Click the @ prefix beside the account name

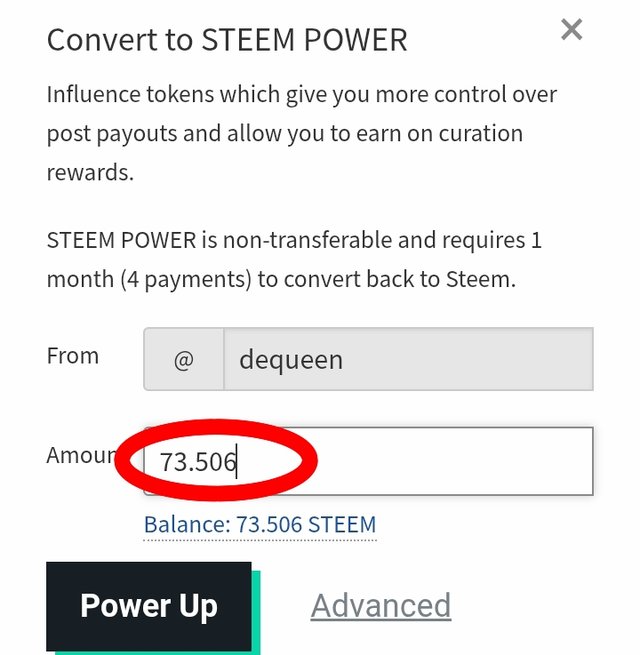point(183,359)
